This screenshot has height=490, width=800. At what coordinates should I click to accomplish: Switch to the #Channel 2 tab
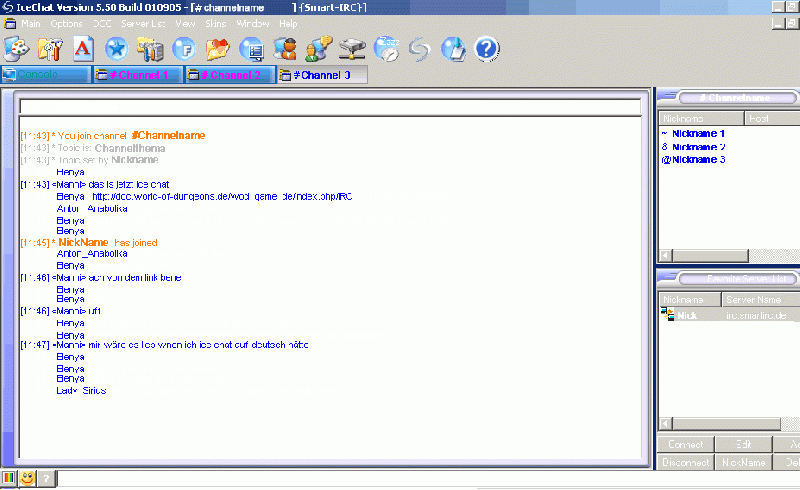coord(230,75)
